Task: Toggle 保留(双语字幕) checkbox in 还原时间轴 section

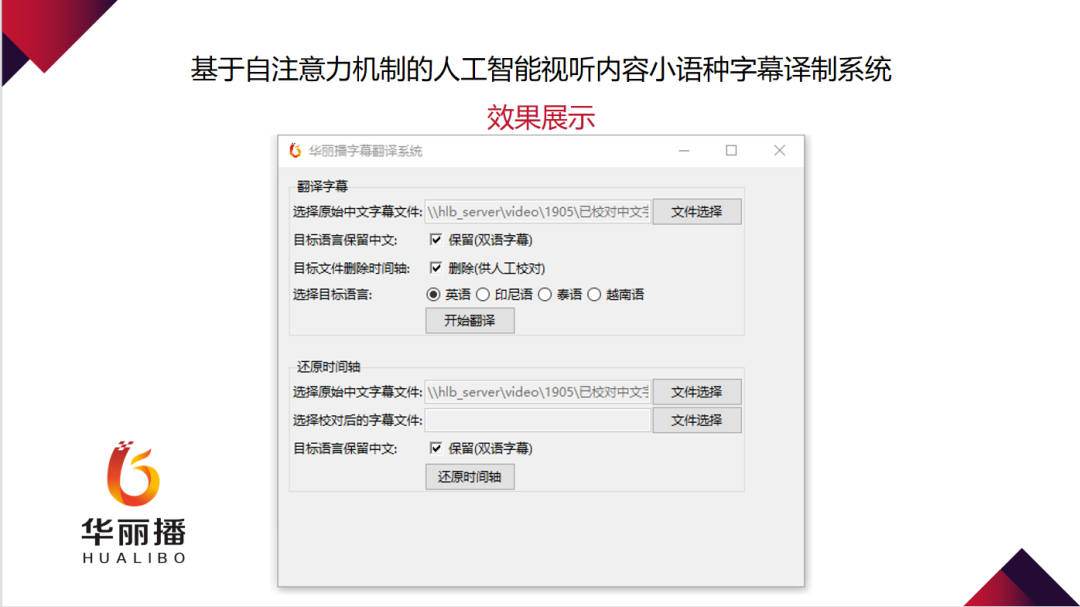Action: (435, 449)
